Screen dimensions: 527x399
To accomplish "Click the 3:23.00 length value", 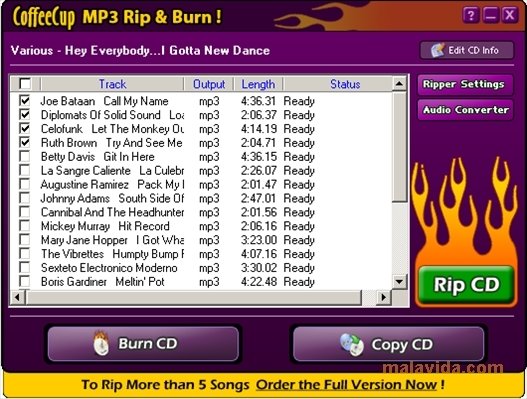I will pyautogui.click(x=258, y=240).
